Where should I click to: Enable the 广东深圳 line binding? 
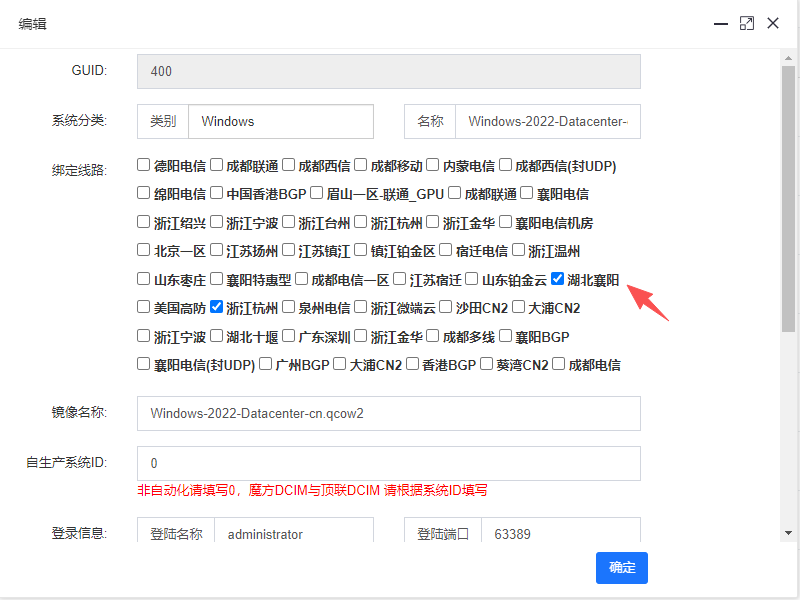click(289, 336)
